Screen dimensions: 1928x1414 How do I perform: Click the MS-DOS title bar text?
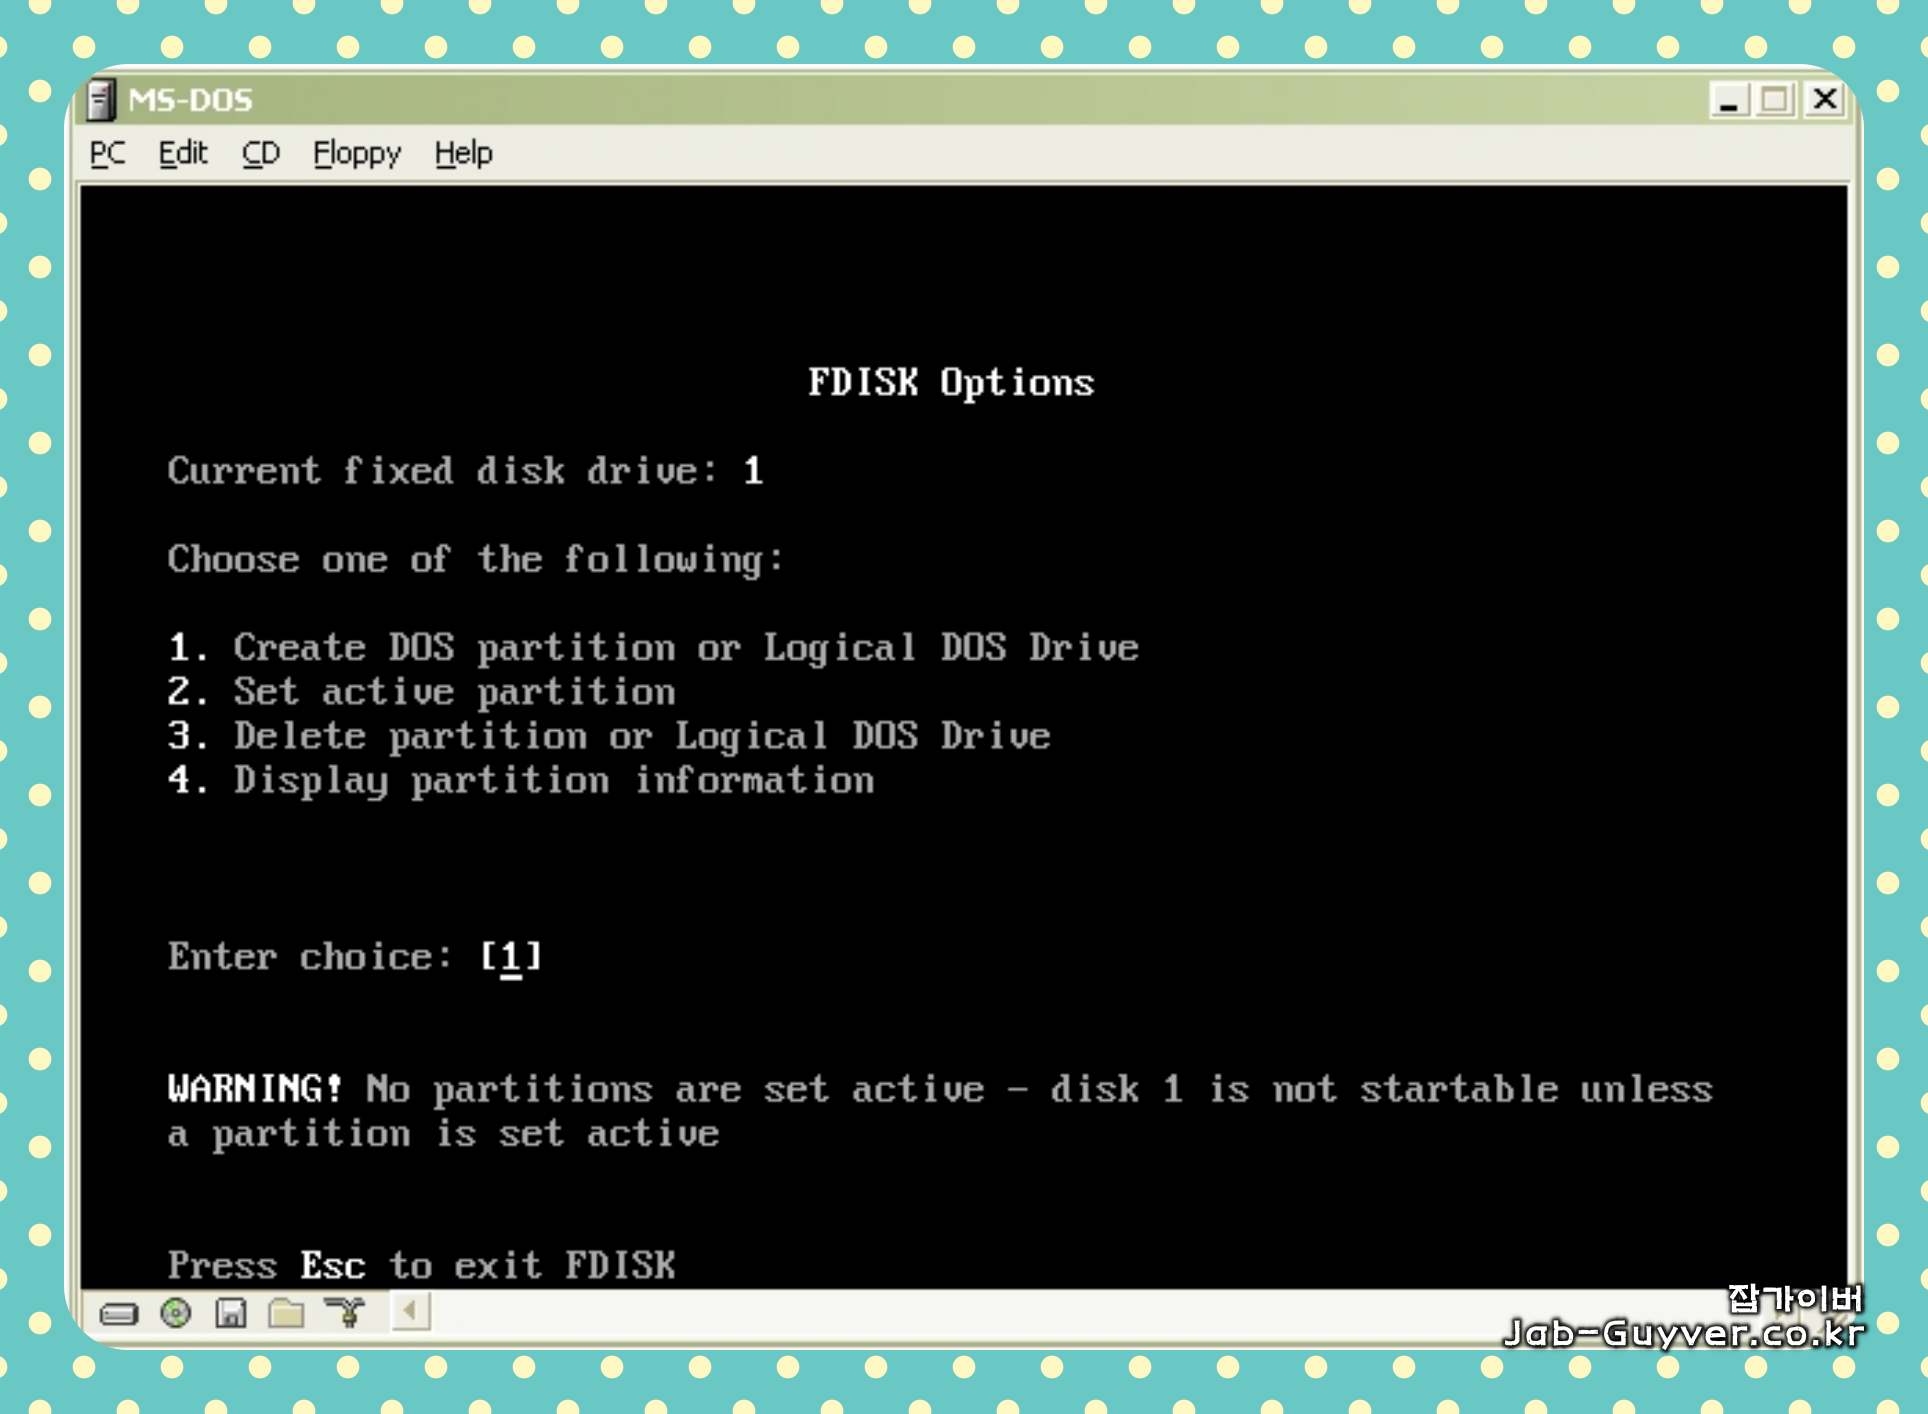click(x=190, y=100)
